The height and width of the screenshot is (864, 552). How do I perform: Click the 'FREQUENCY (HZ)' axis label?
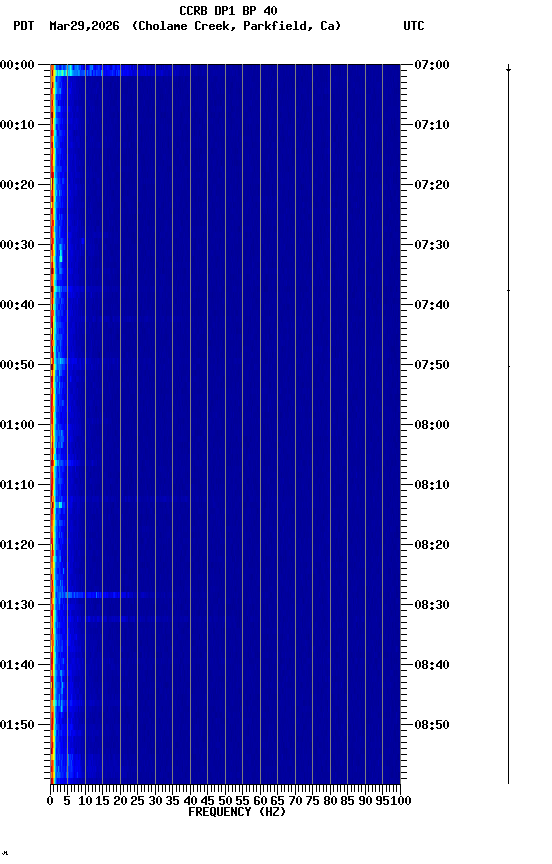(237, 813)
